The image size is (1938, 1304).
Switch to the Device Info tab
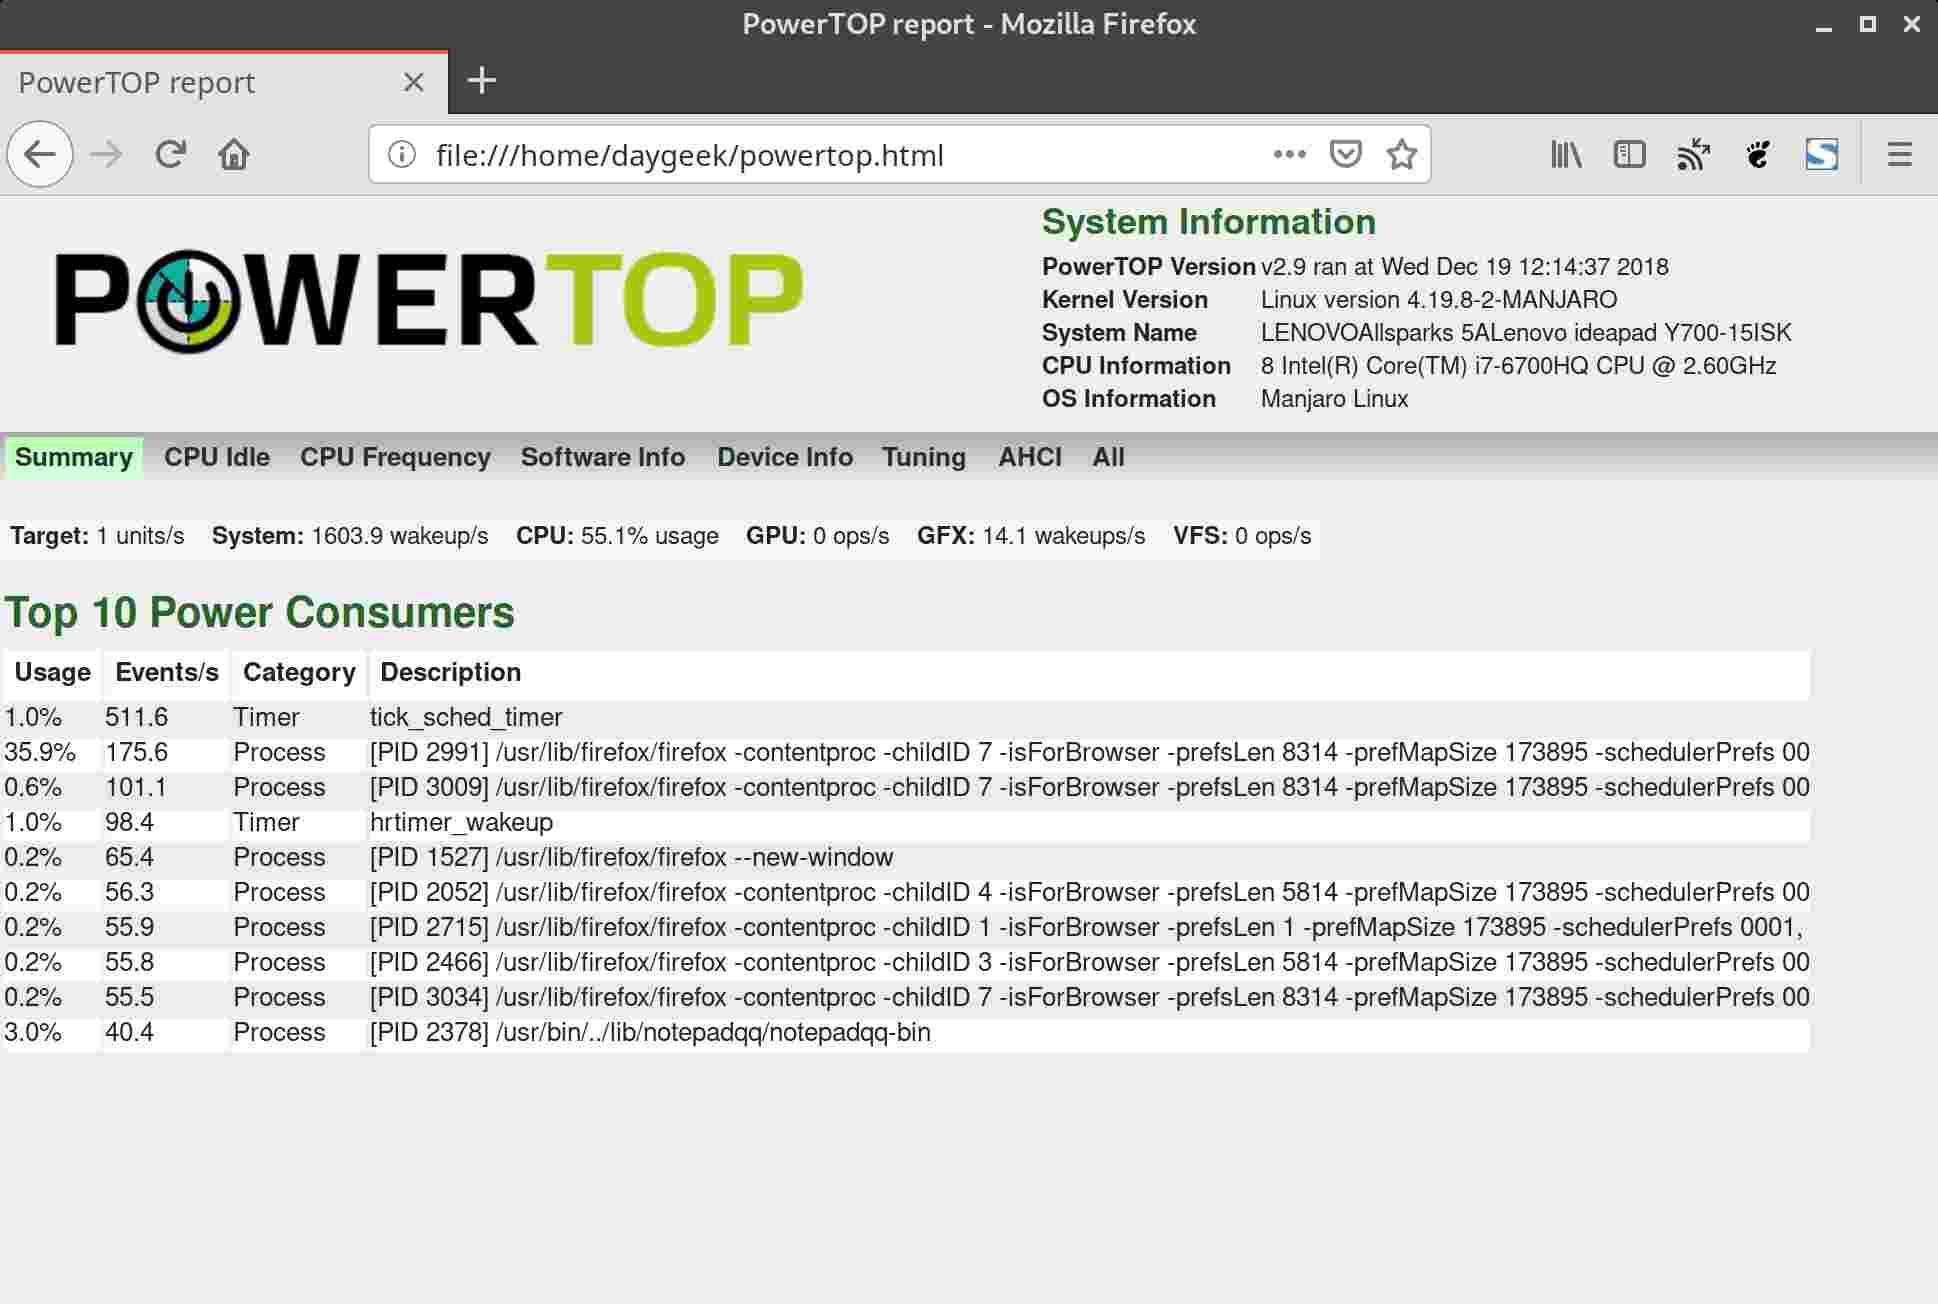(x=784, y=457)
